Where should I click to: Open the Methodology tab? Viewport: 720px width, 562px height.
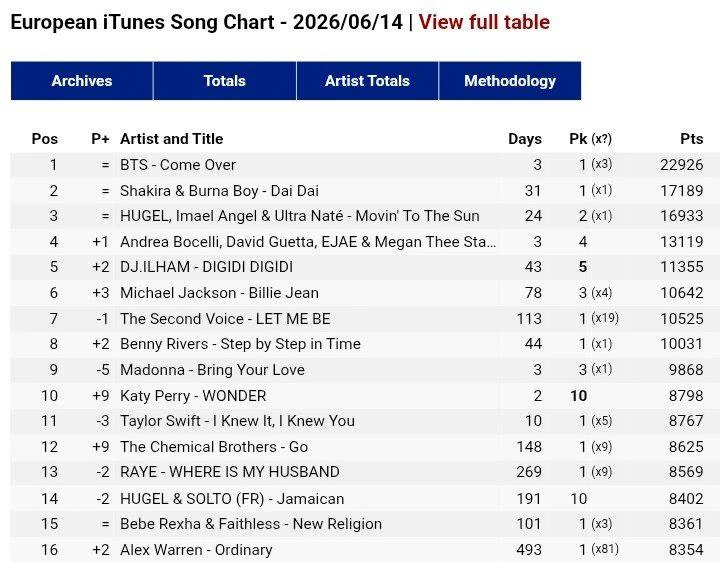pos(510,81)
